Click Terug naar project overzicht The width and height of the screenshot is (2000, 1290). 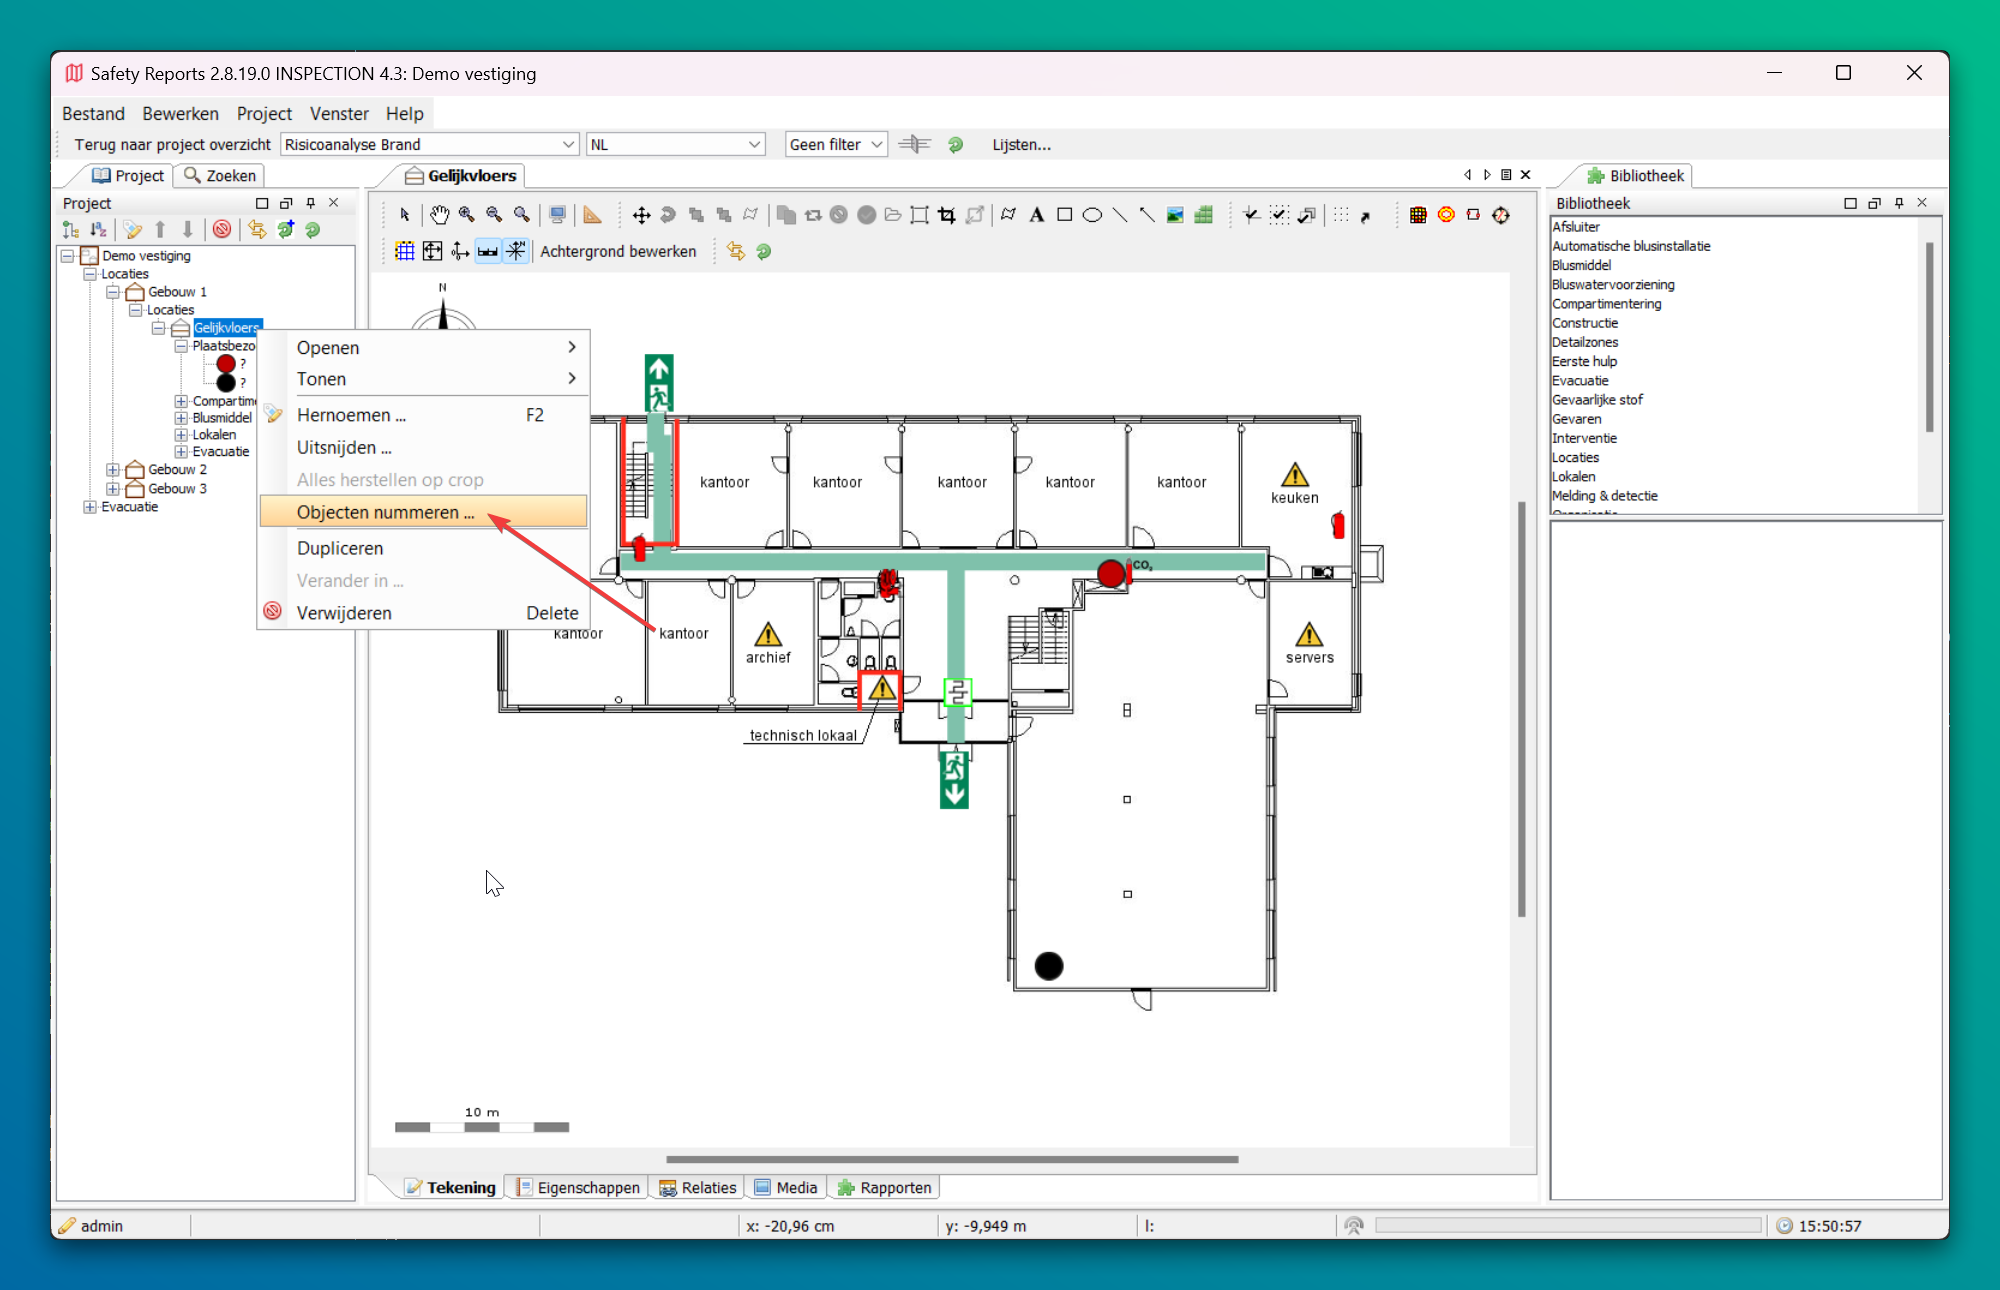[x=172, y=145]
